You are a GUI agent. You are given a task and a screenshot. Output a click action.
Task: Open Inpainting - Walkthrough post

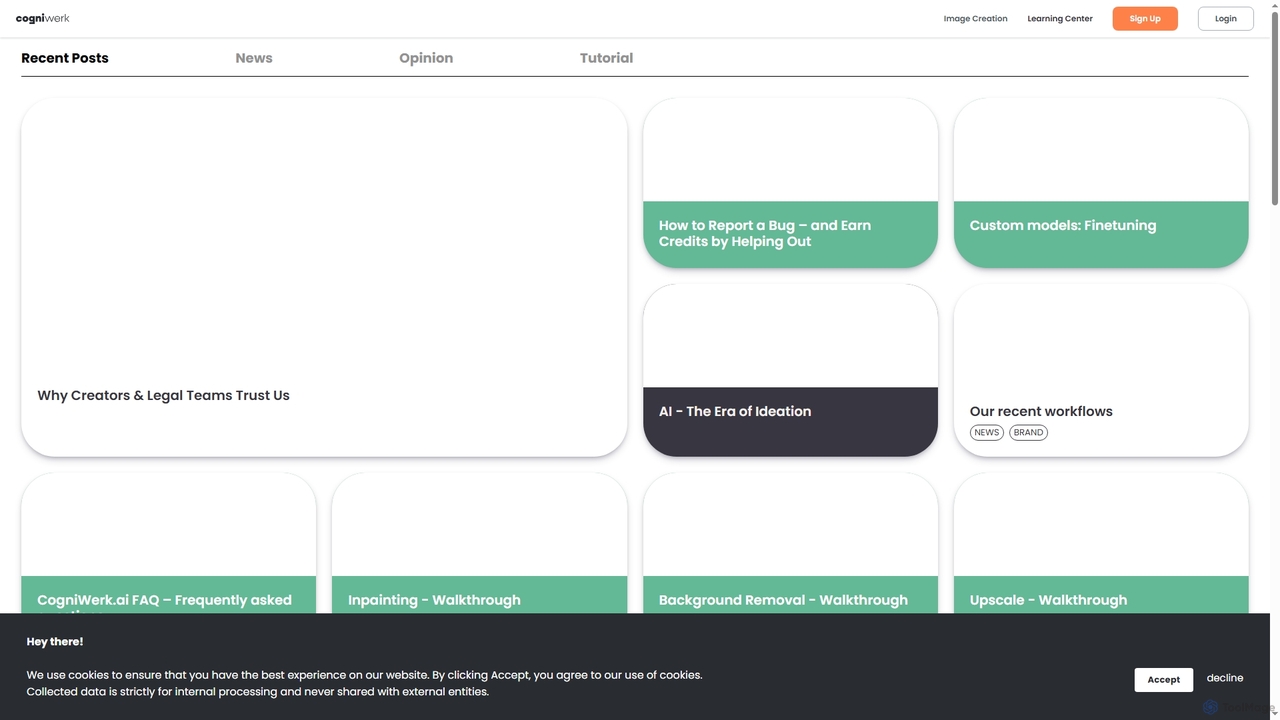pos(479,543)
